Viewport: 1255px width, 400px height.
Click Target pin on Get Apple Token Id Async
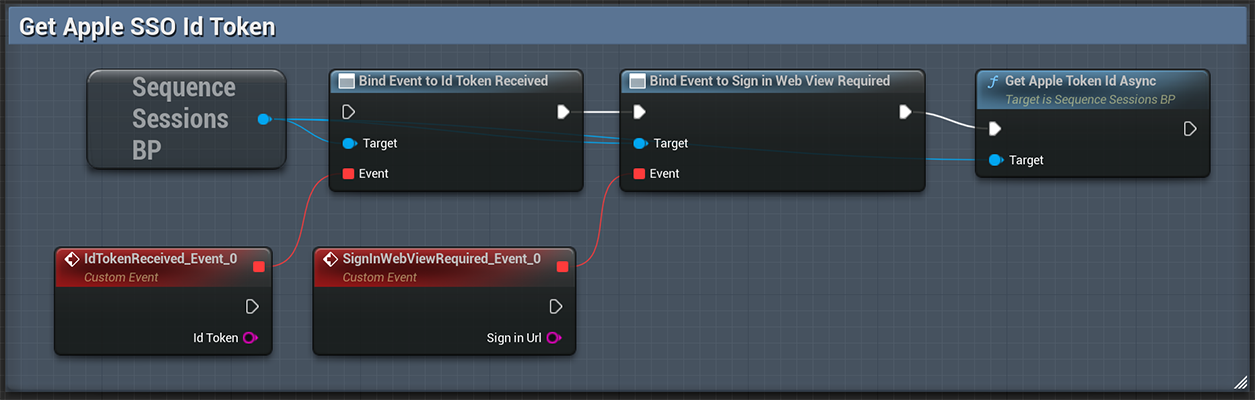click(x=995, y=160)
